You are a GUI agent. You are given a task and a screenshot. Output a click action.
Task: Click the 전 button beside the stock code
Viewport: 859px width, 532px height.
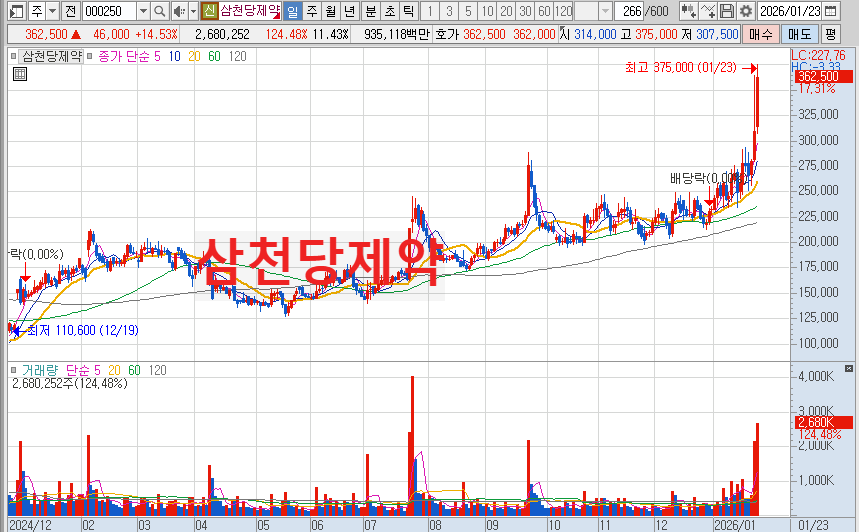[x=71, y=11]
